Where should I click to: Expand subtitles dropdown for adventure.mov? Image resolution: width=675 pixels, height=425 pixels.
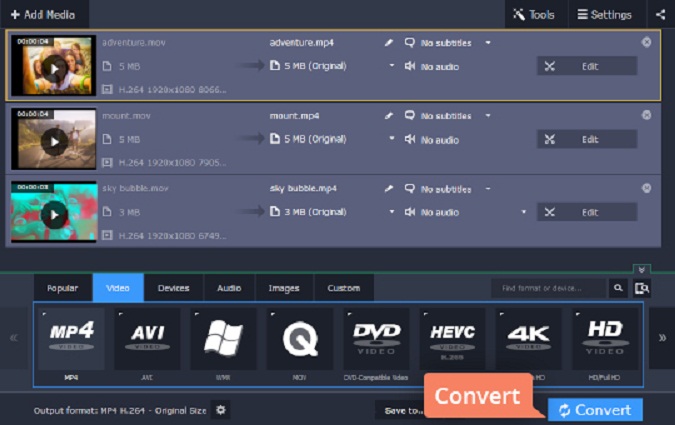488,43
